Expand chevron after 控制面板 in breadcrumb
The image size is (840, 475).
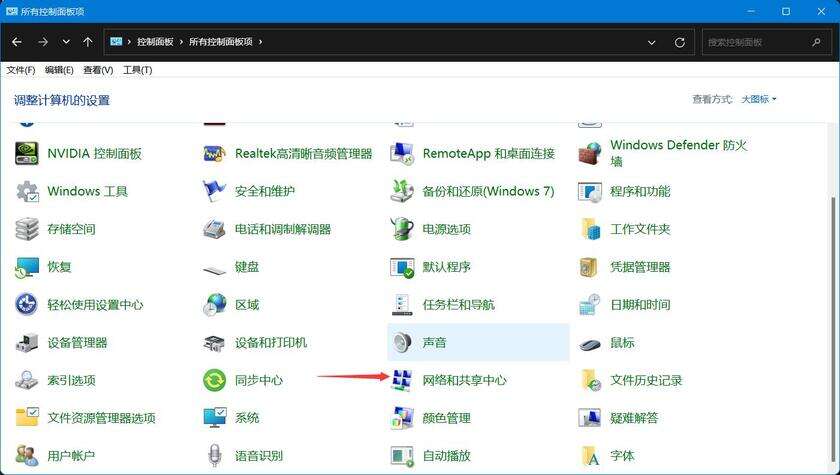(x=182, y=42)
